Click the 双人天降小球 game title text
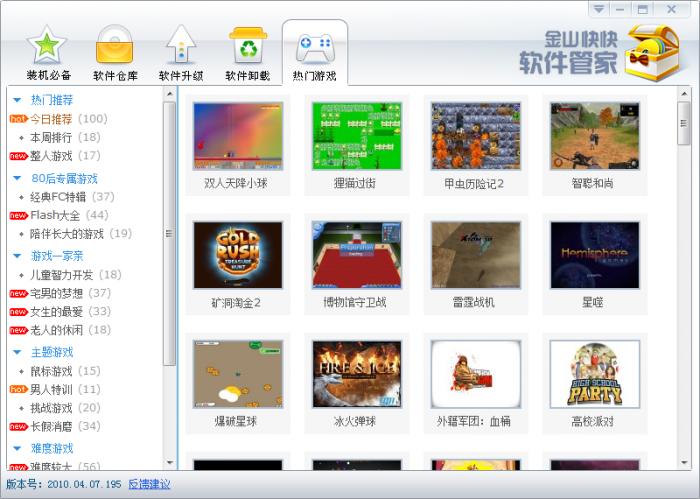 236,183
